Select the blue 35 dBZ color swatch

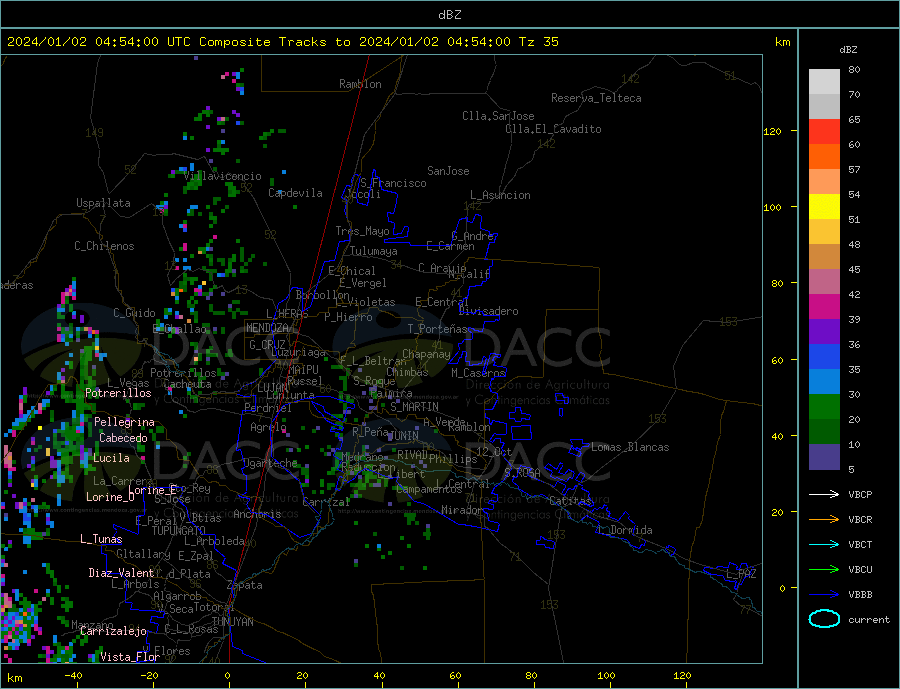tap(824, 357)
